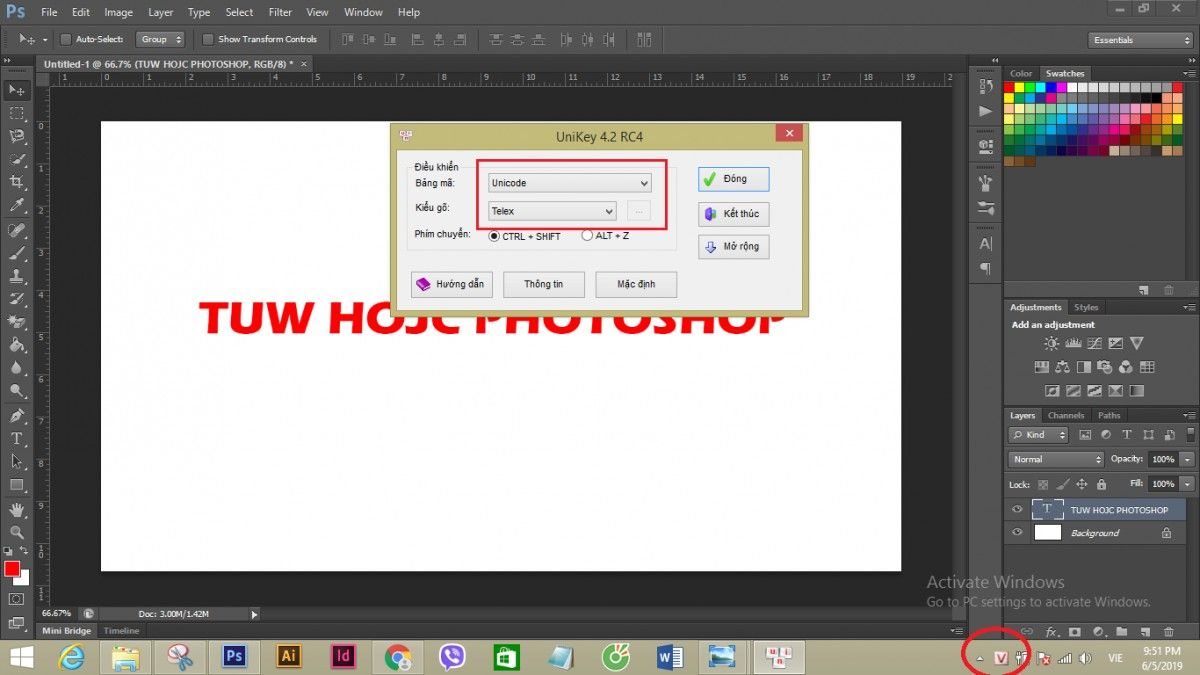
Task: Open the Bảng mã Unicode dropdown
Action: tap(645, 182)
